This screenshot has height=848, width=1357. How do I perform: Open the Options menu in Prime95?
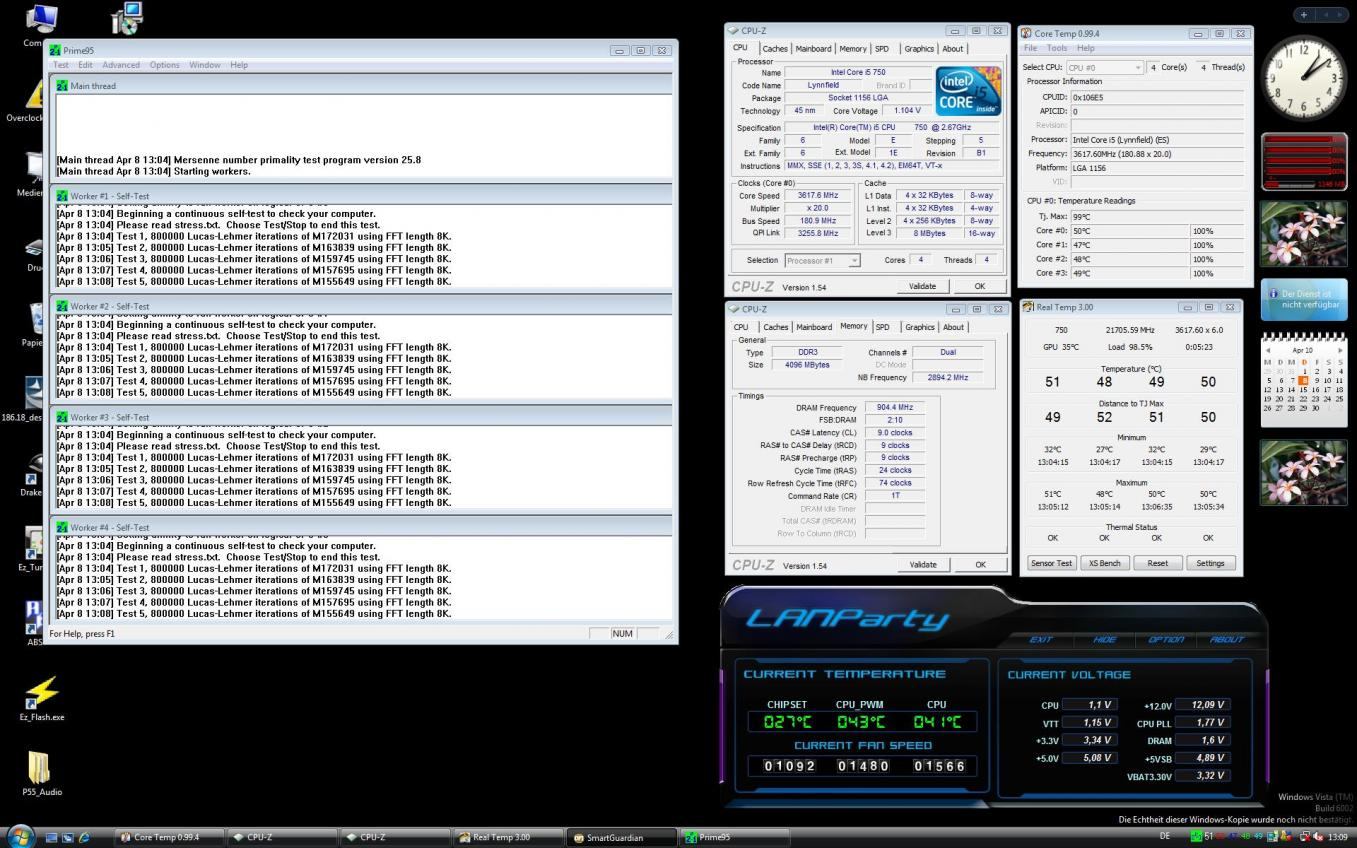tap(165, 65)
